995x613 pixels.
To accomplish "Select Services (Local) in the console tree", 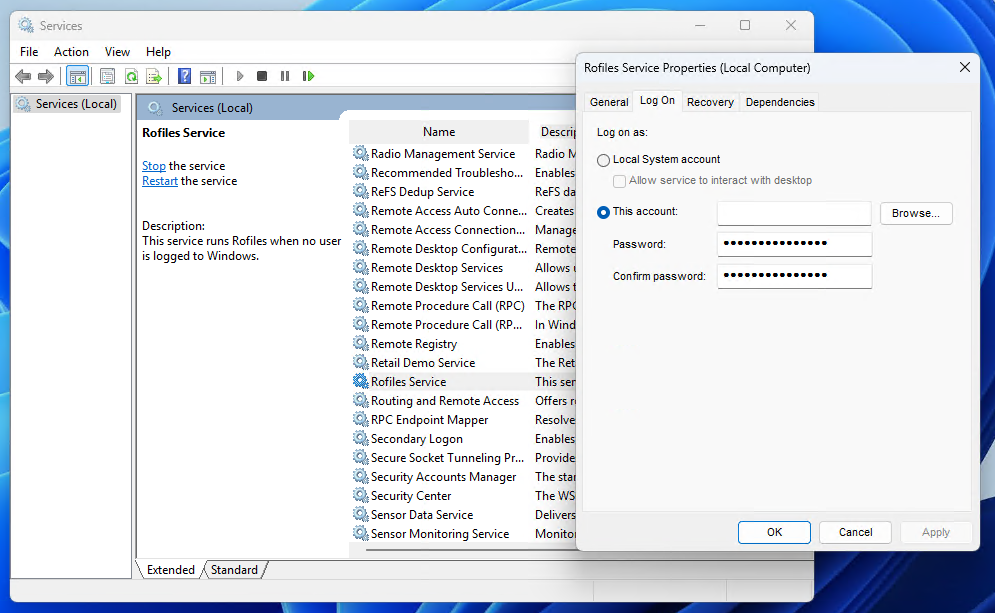I will point(67,103).
